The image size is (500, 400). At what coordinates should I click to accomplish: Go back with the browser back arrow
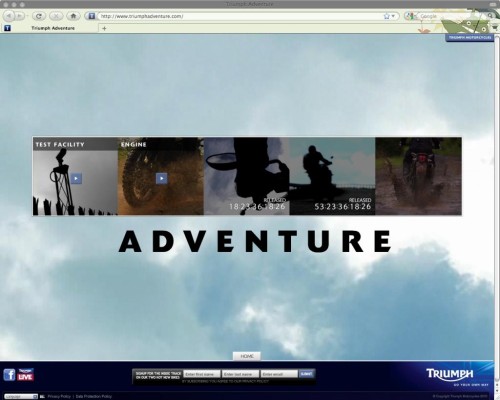[x=9, y=16]
